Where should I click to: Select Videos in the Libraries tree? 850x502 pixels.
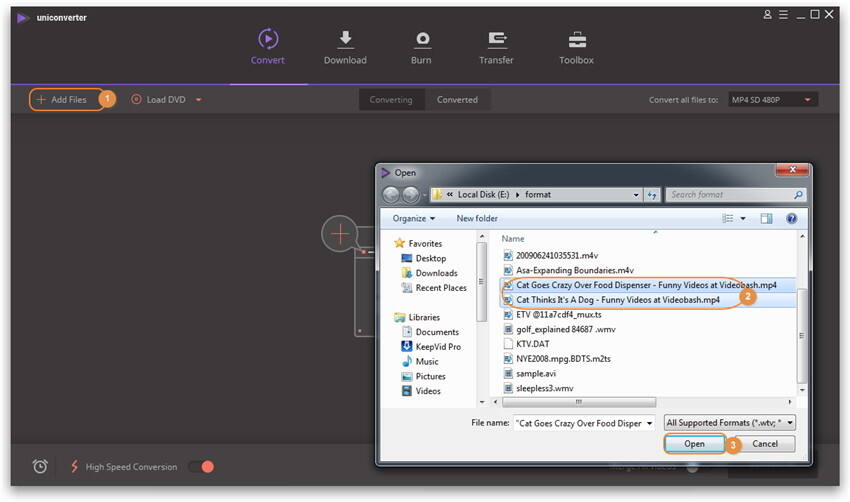(x=428, y=391)
